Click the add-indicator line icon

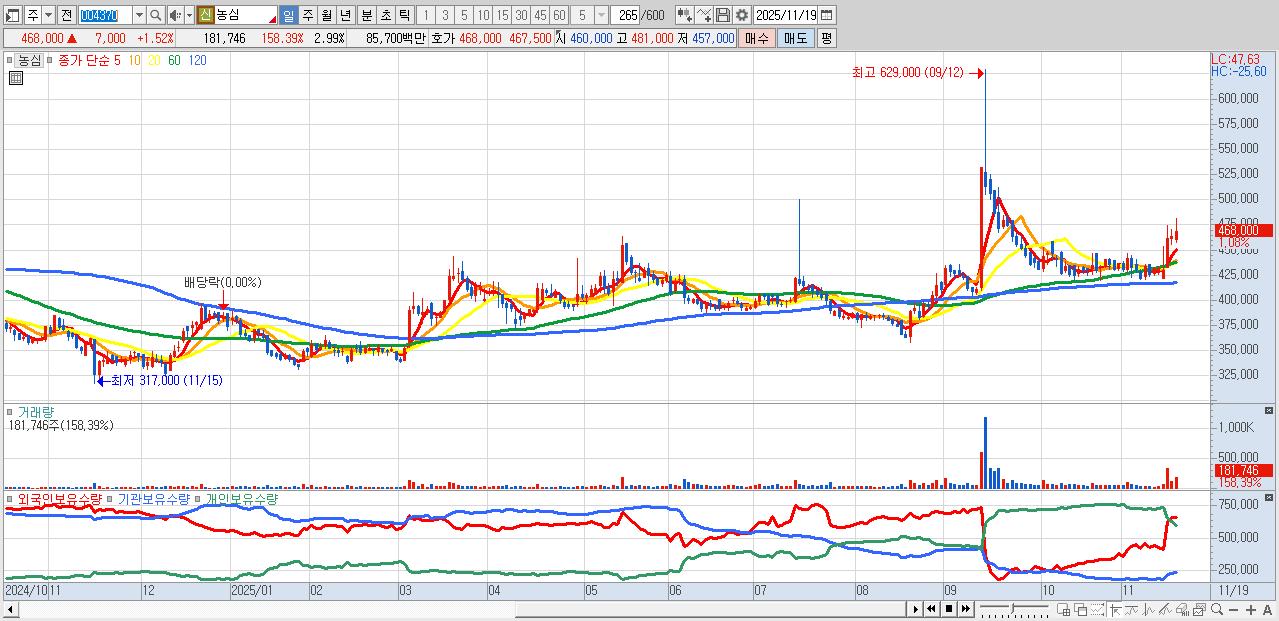[704, 15]
